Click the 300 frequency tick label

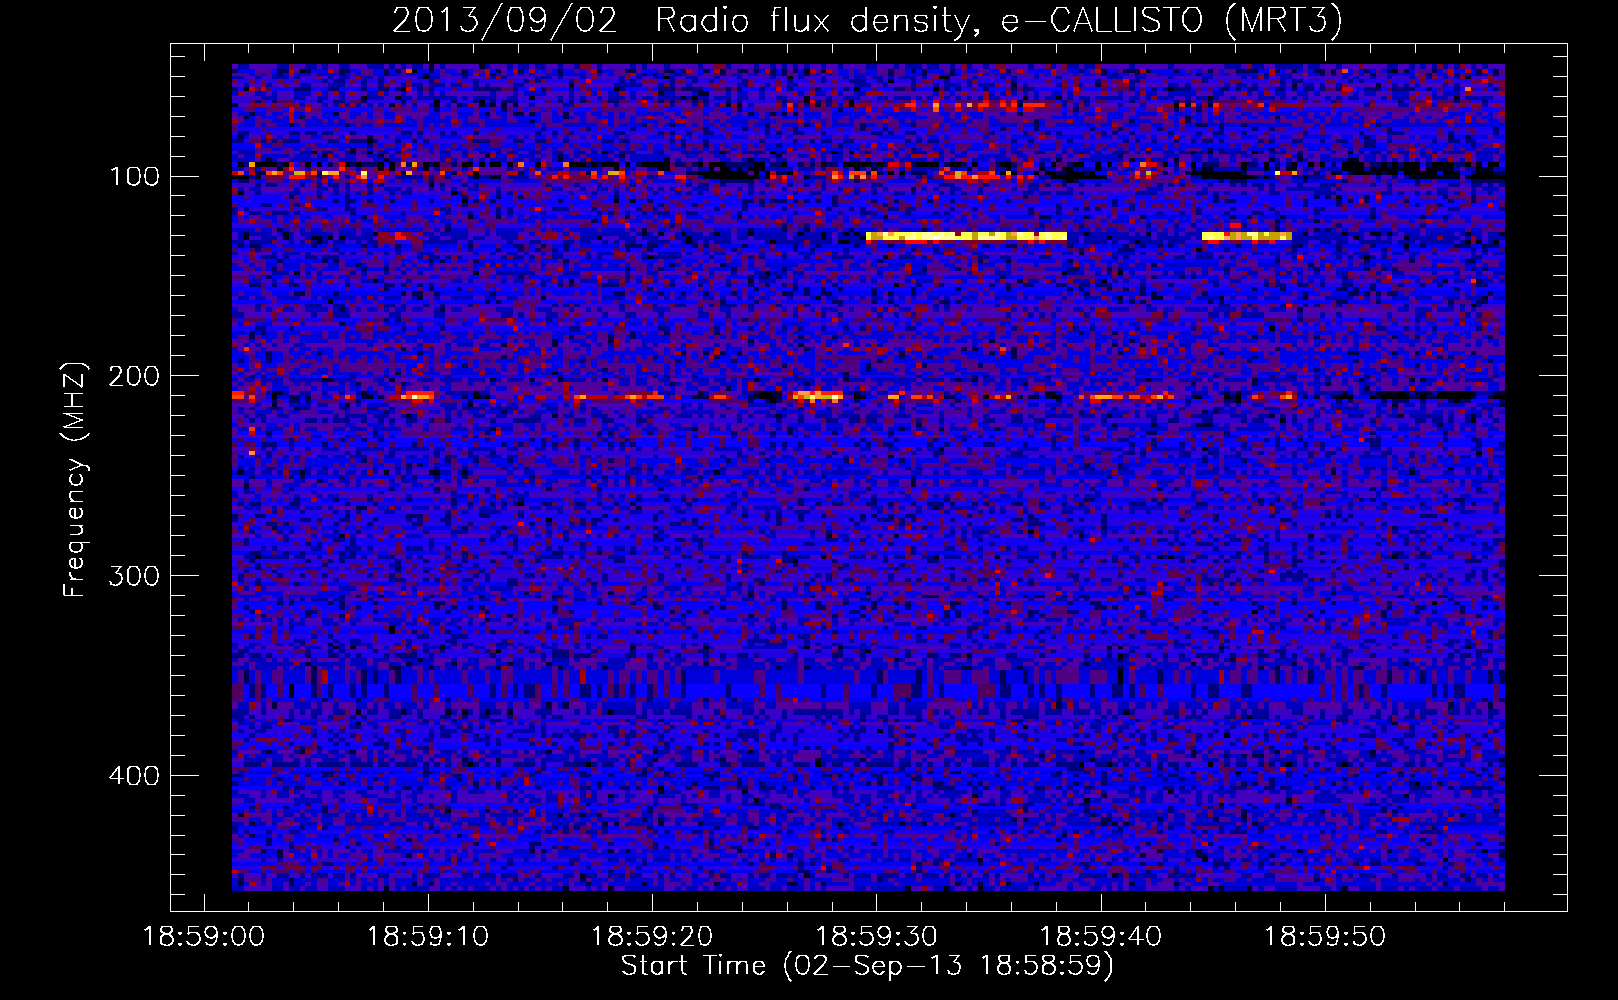(134, 576)
